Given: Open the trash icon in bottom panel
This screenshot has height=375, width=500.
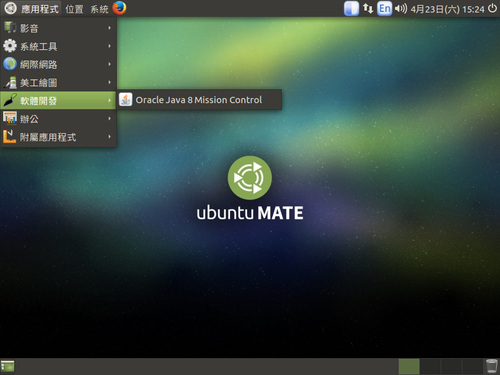Looking at the screenshot, I should pyautogui.click(x=491, y=366).
